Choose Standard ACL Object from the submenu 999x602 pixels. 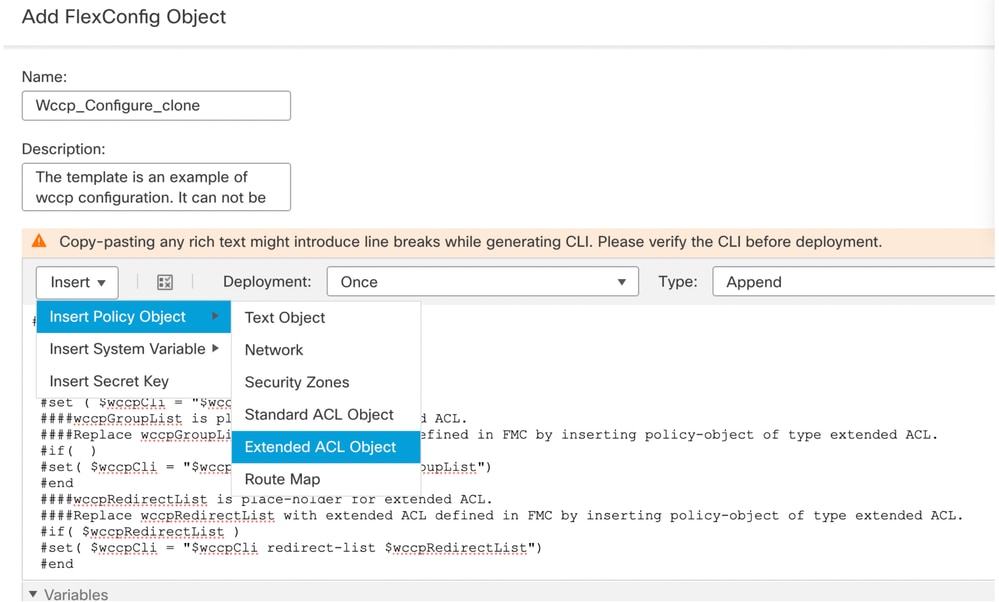(326, 415)
